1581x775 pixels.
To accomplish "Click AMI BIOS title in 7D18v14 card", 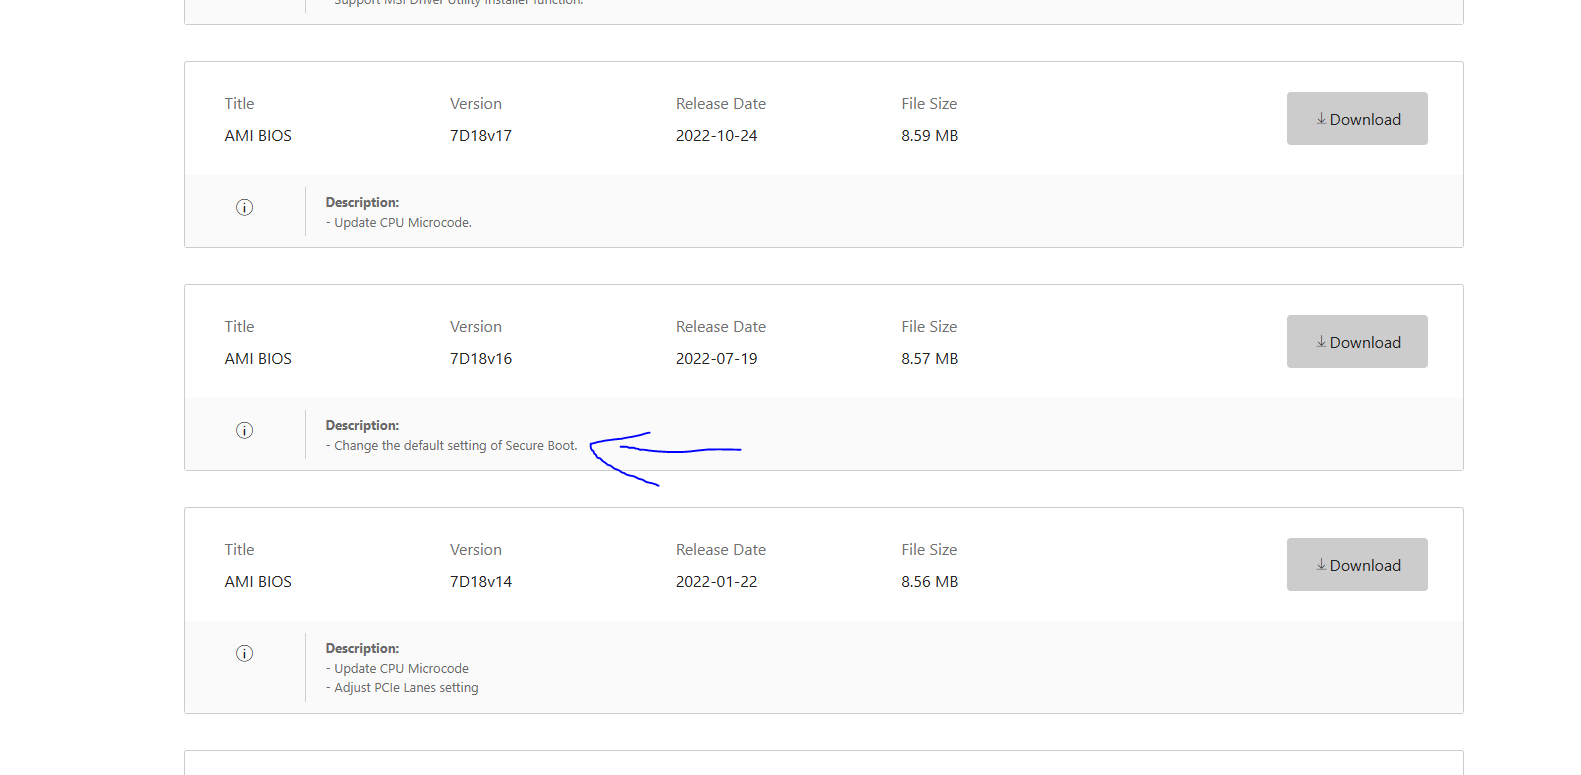I will [258, 582].
